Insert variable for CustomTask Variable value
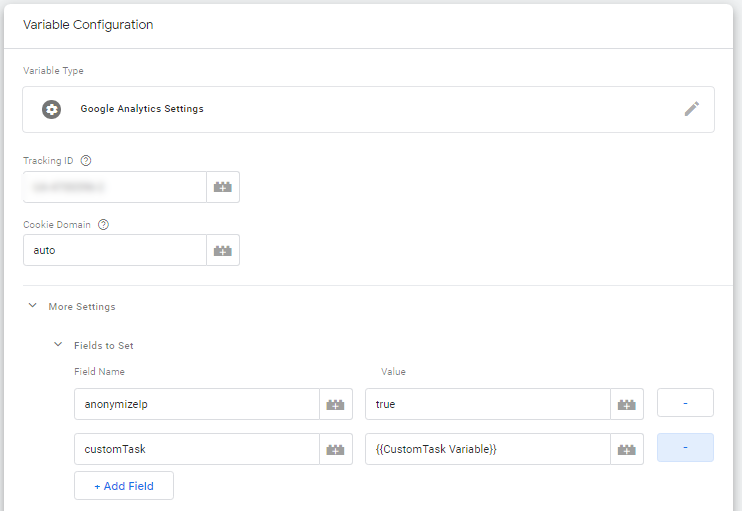The height and width of the screenshot is (511, 742). [627, 449]
